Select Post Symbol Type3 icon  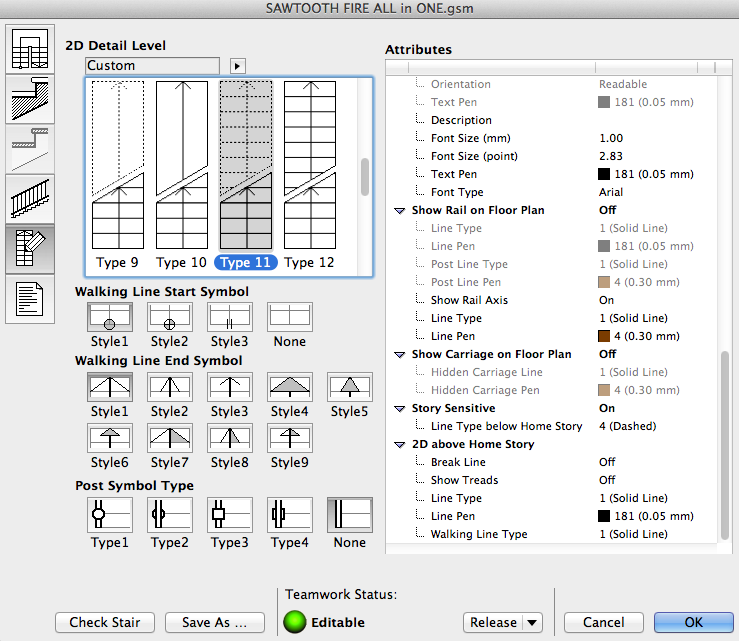pos(229,514)
